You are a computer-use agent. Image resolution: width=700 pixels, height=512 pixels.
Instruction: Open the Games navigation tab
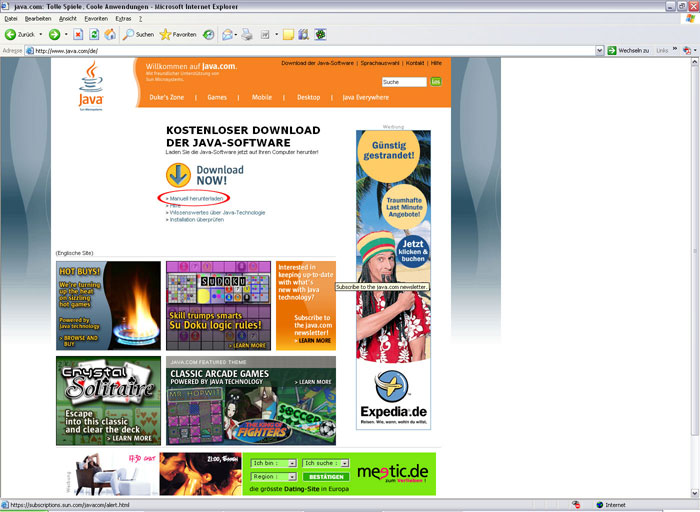coord(217,97)
